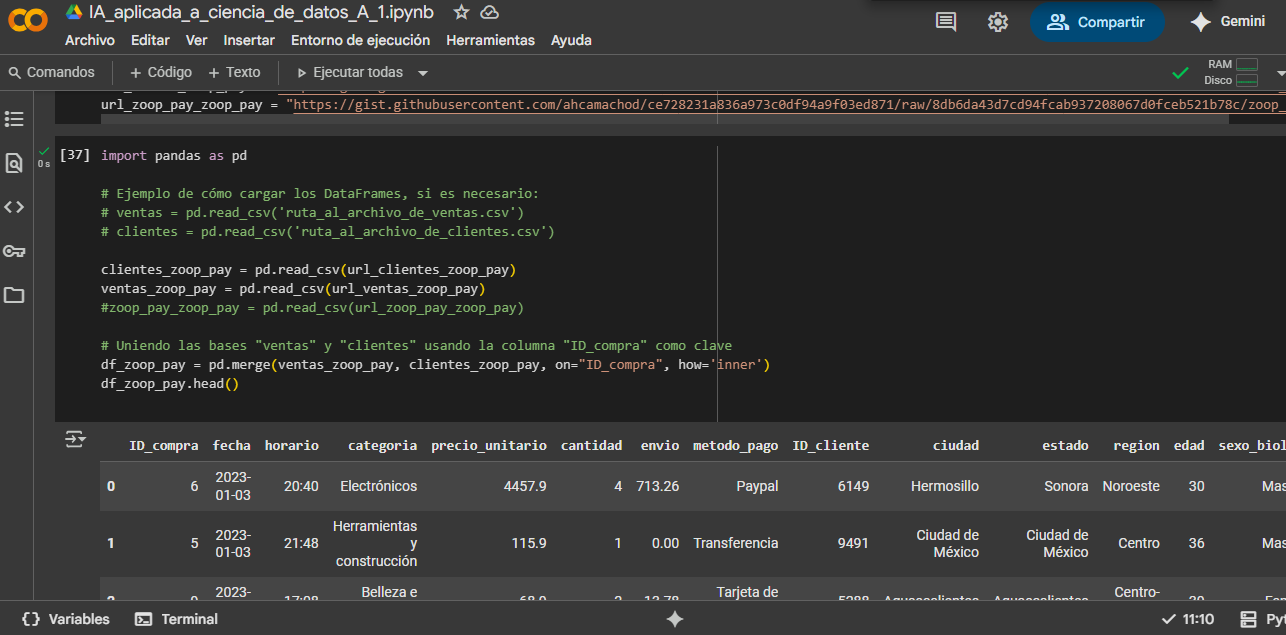Screen dimensions: 1286x635
Task: Select the price value 4457.9
Action: coord(526,486)
